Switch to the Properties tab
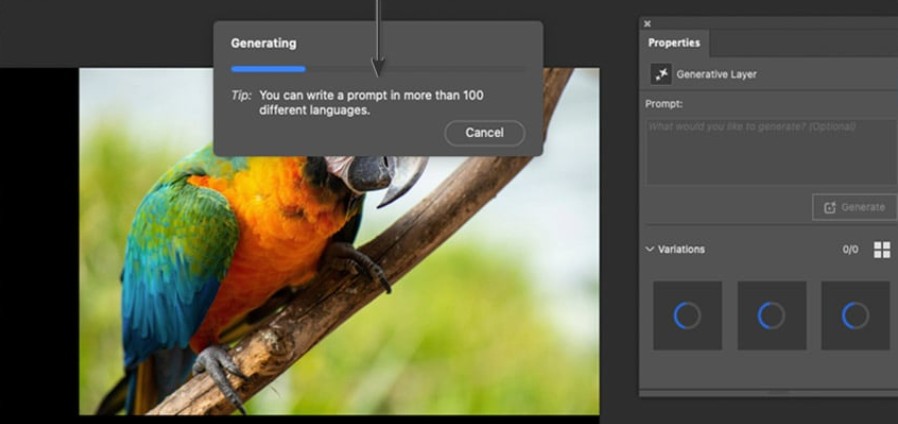Viewport: 898px width, 424px height. [673, 42]
